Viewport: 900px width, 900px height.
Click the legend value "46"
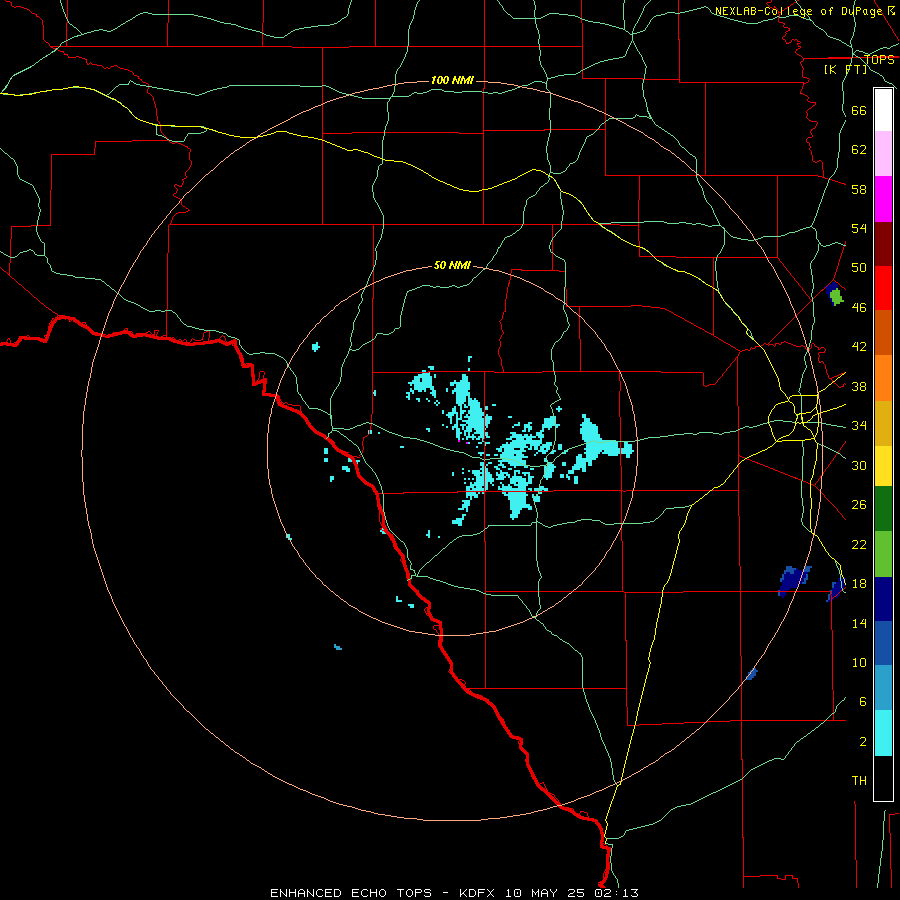pos(859,308)
